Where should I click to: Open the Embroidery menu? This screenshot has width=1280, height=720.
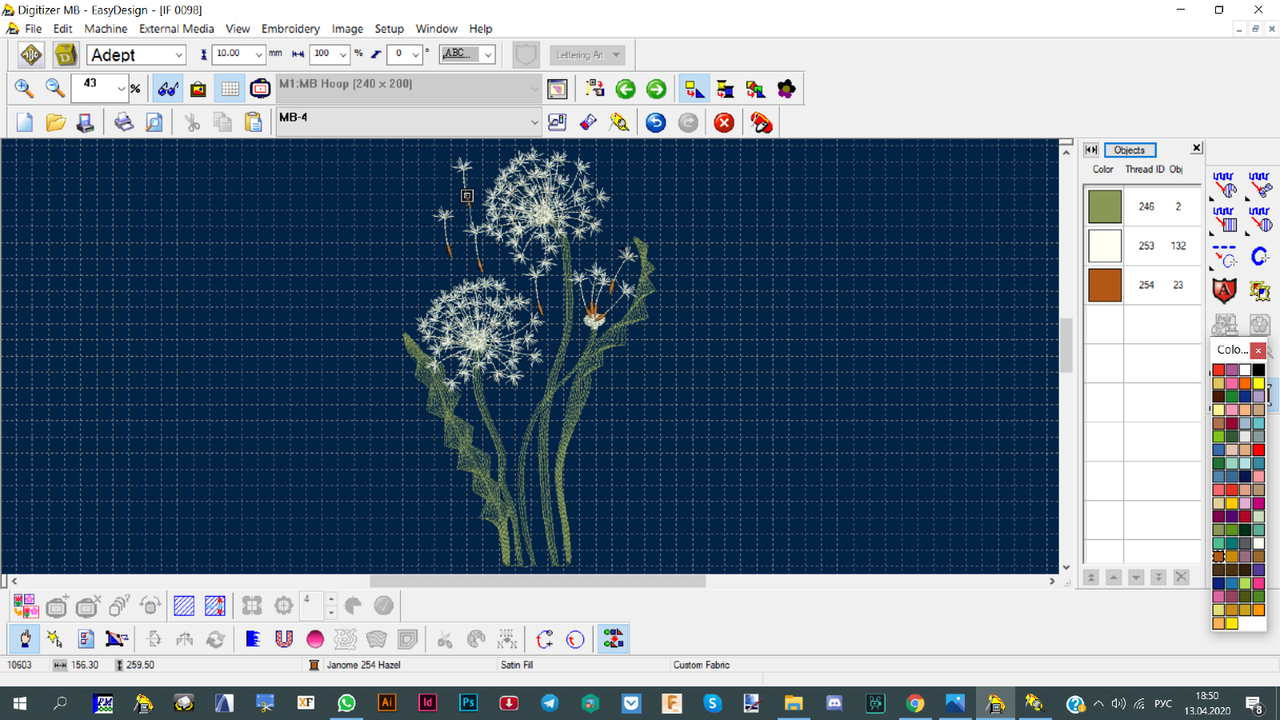(x=291, y=29)
